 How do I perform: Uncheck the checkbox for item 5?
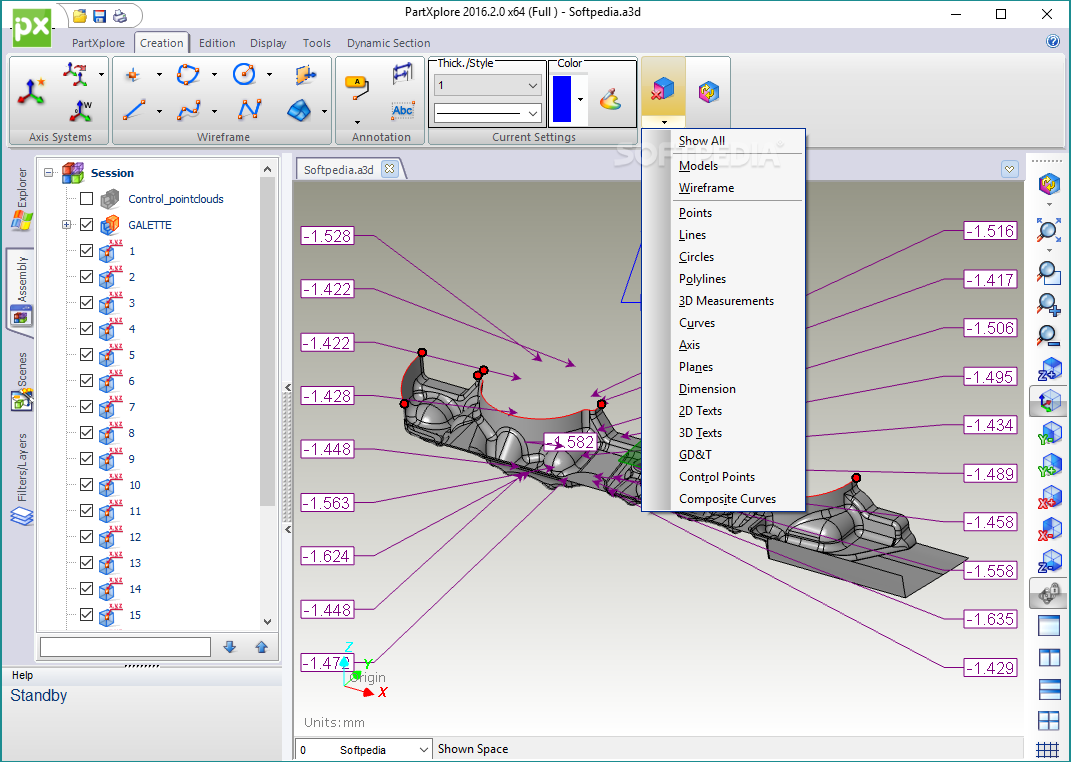(86, 354)
